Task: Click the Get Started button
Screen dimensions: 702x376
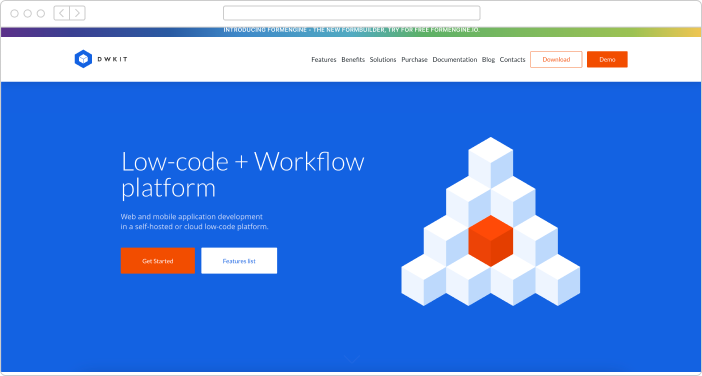Action: [158, 261]
